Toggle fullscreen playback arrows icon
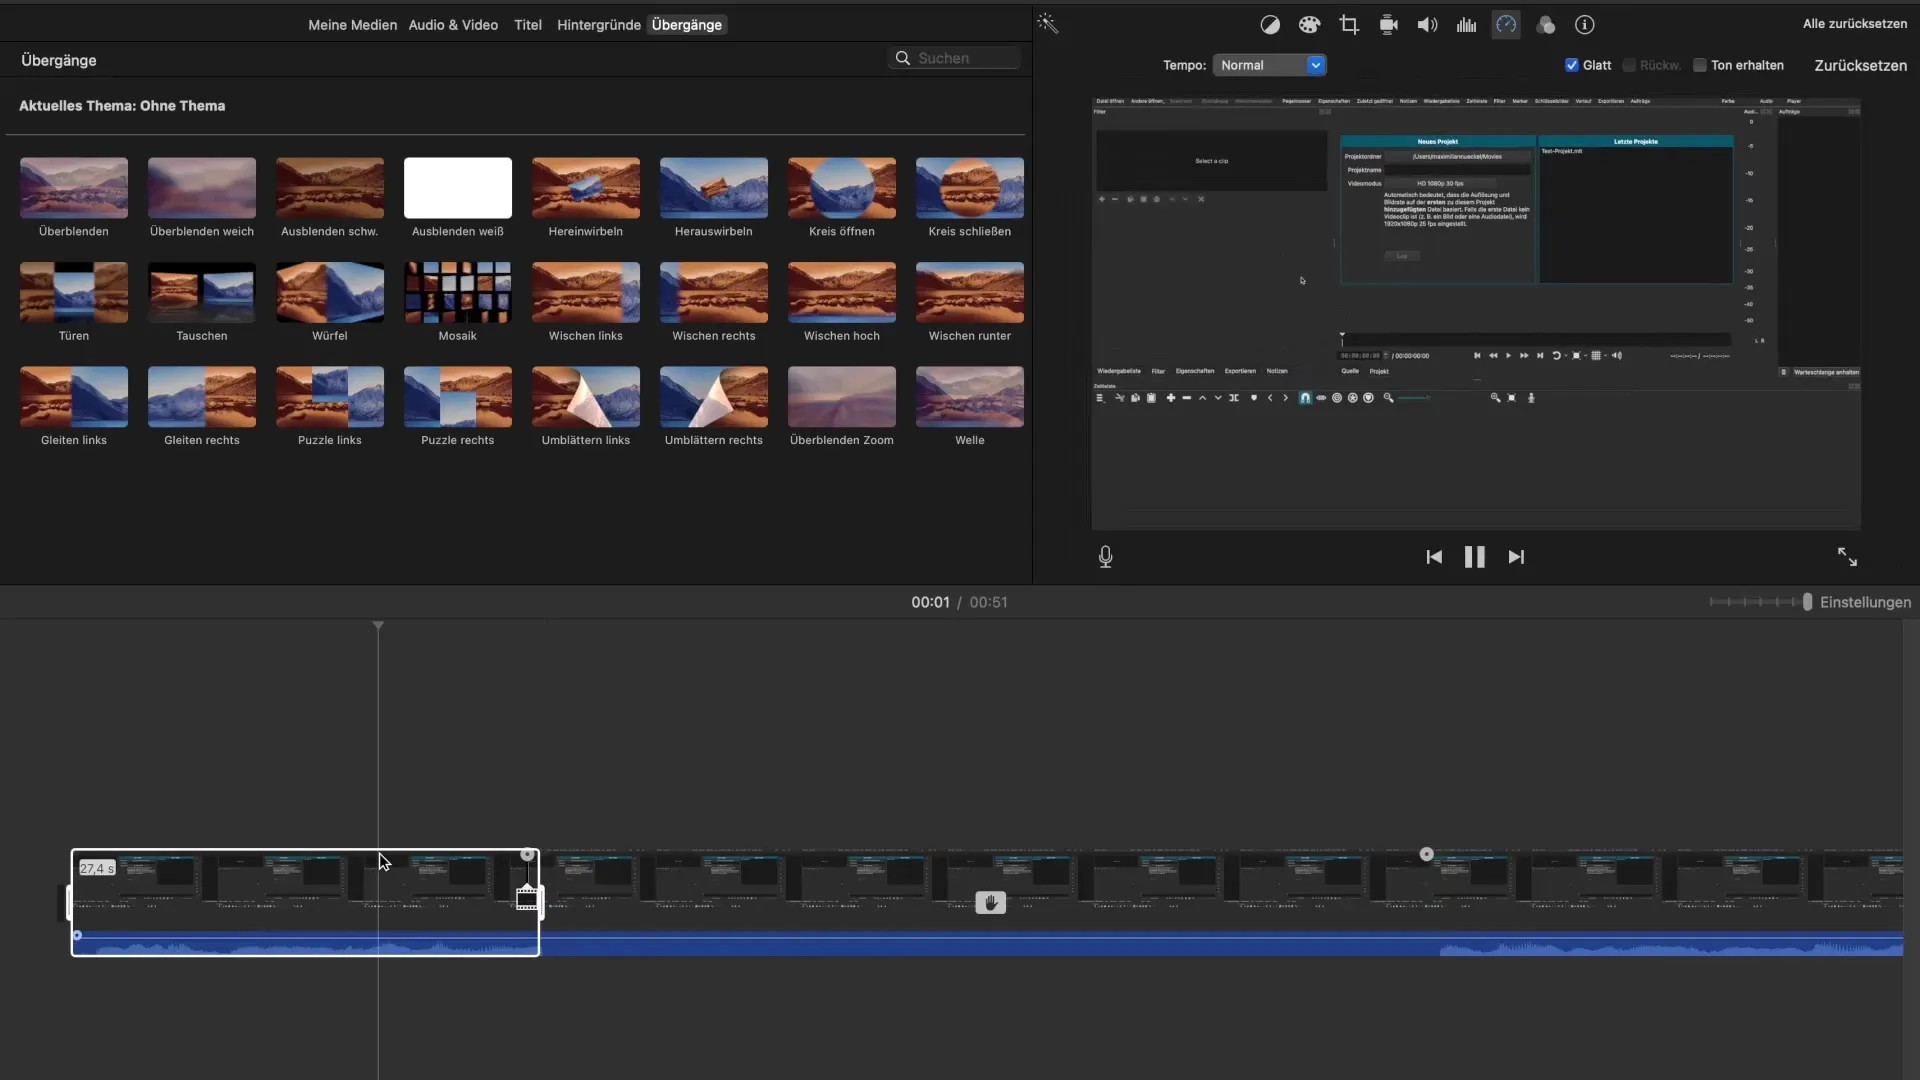 pos(1847,557)
